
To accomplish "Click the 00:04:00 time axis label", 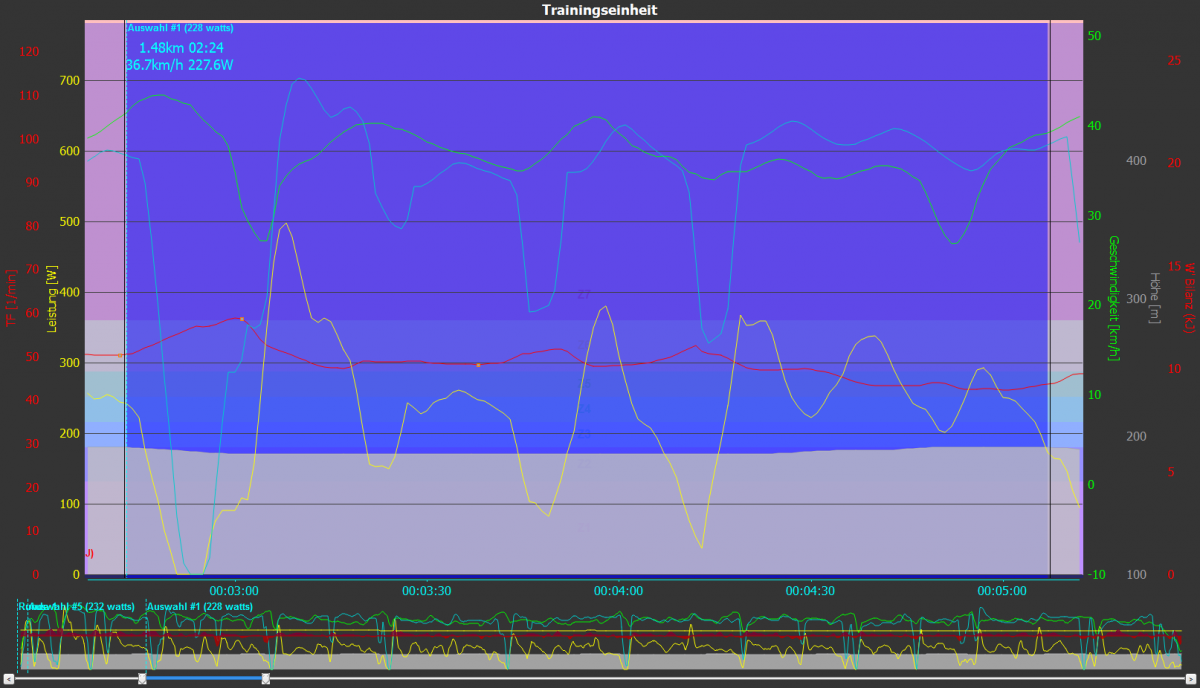I will pos(618,591).
